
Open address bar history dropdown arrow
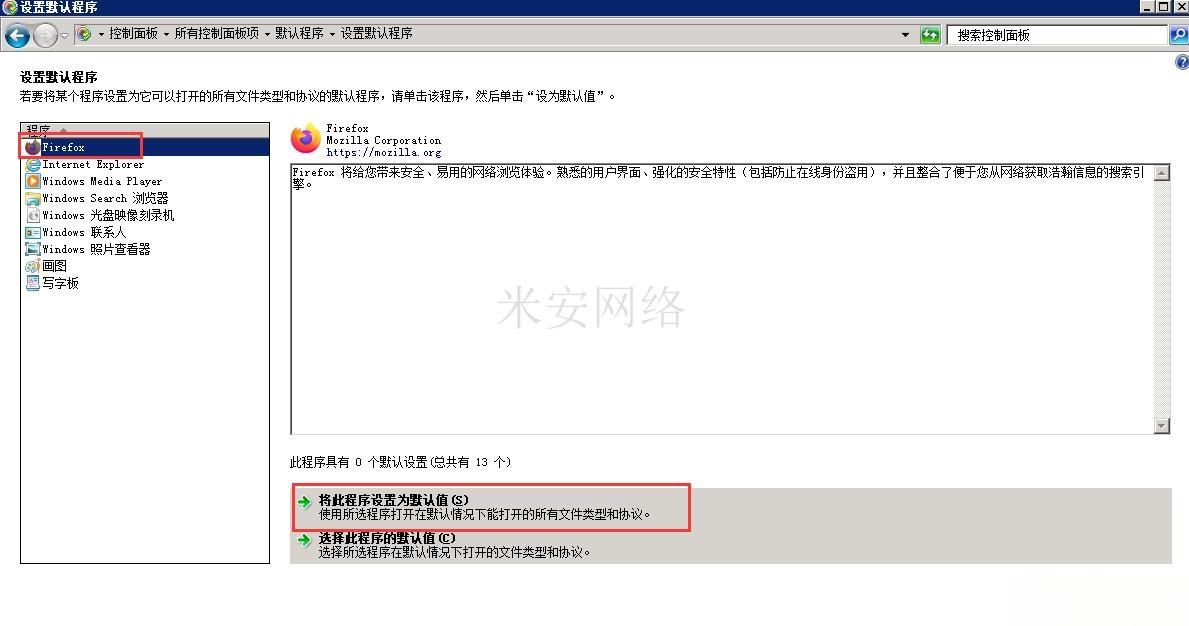[905, 35]
